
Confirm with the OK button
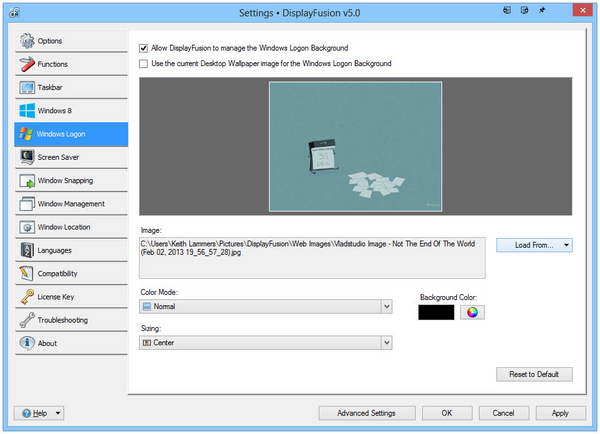coord(447,413)
